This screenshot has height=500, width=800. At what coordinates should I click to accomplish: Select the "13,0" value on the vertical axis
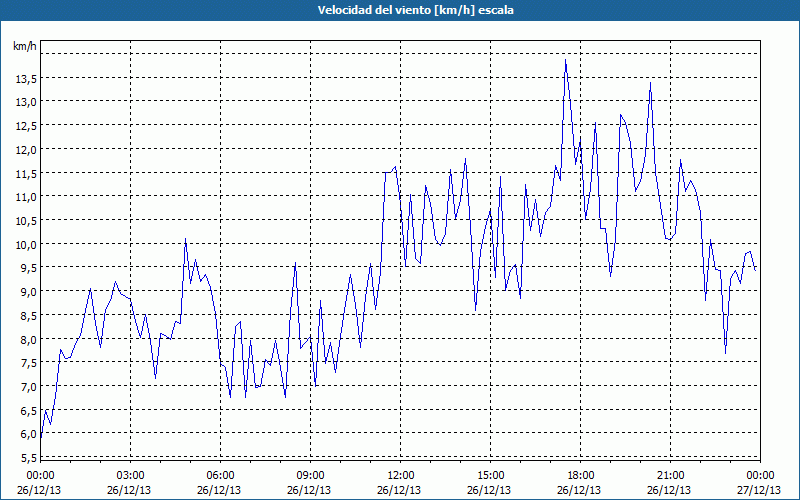tap(27, 102)
